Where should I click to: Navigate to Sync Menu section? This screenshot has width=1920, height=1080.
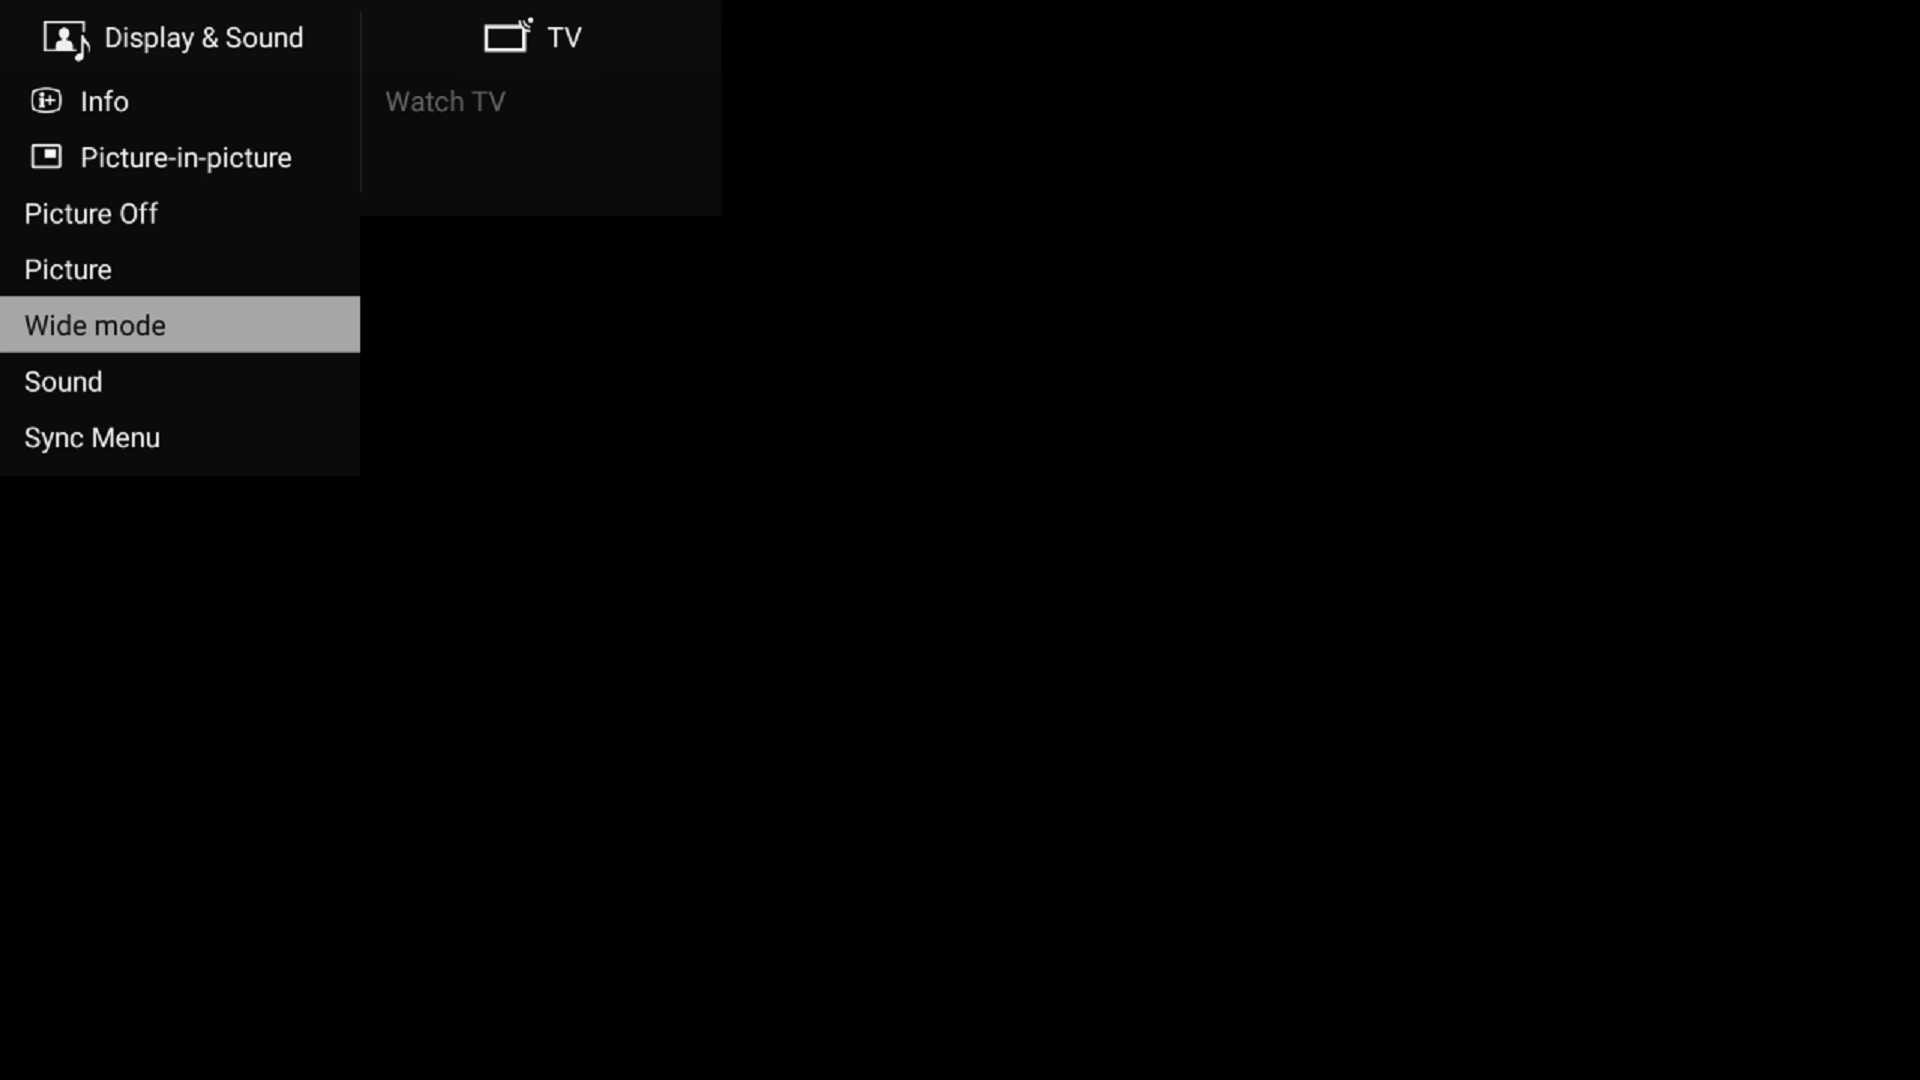point(91,436)
